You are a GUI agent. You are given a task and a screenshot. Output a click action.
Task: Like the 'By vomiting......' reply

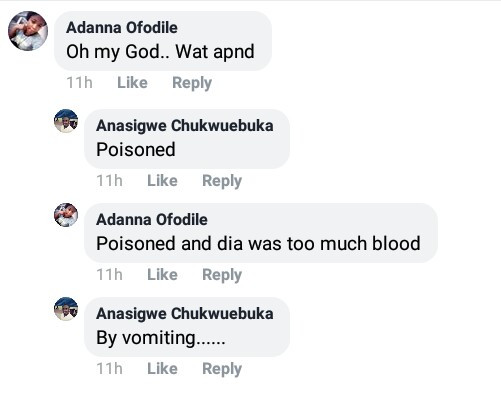pos(162,369)
